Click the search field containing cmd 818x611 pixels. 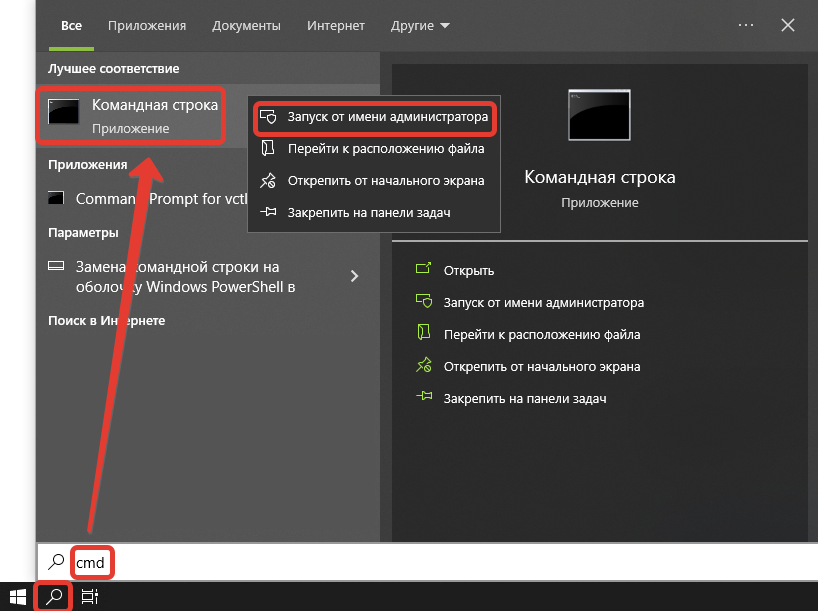point(427,562)
